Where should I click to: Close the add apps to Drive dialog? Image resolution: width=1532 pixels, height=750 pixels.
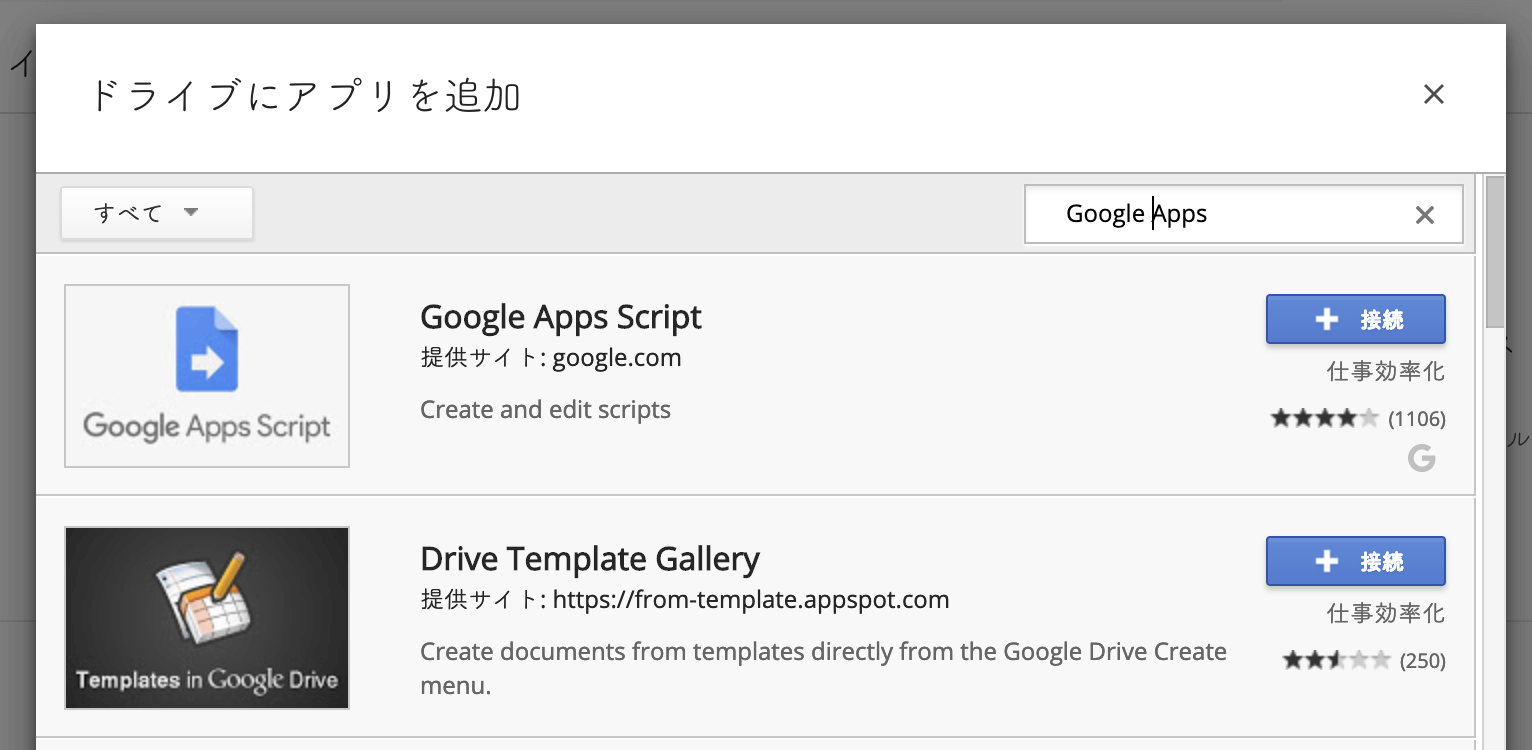[1433, 95]
